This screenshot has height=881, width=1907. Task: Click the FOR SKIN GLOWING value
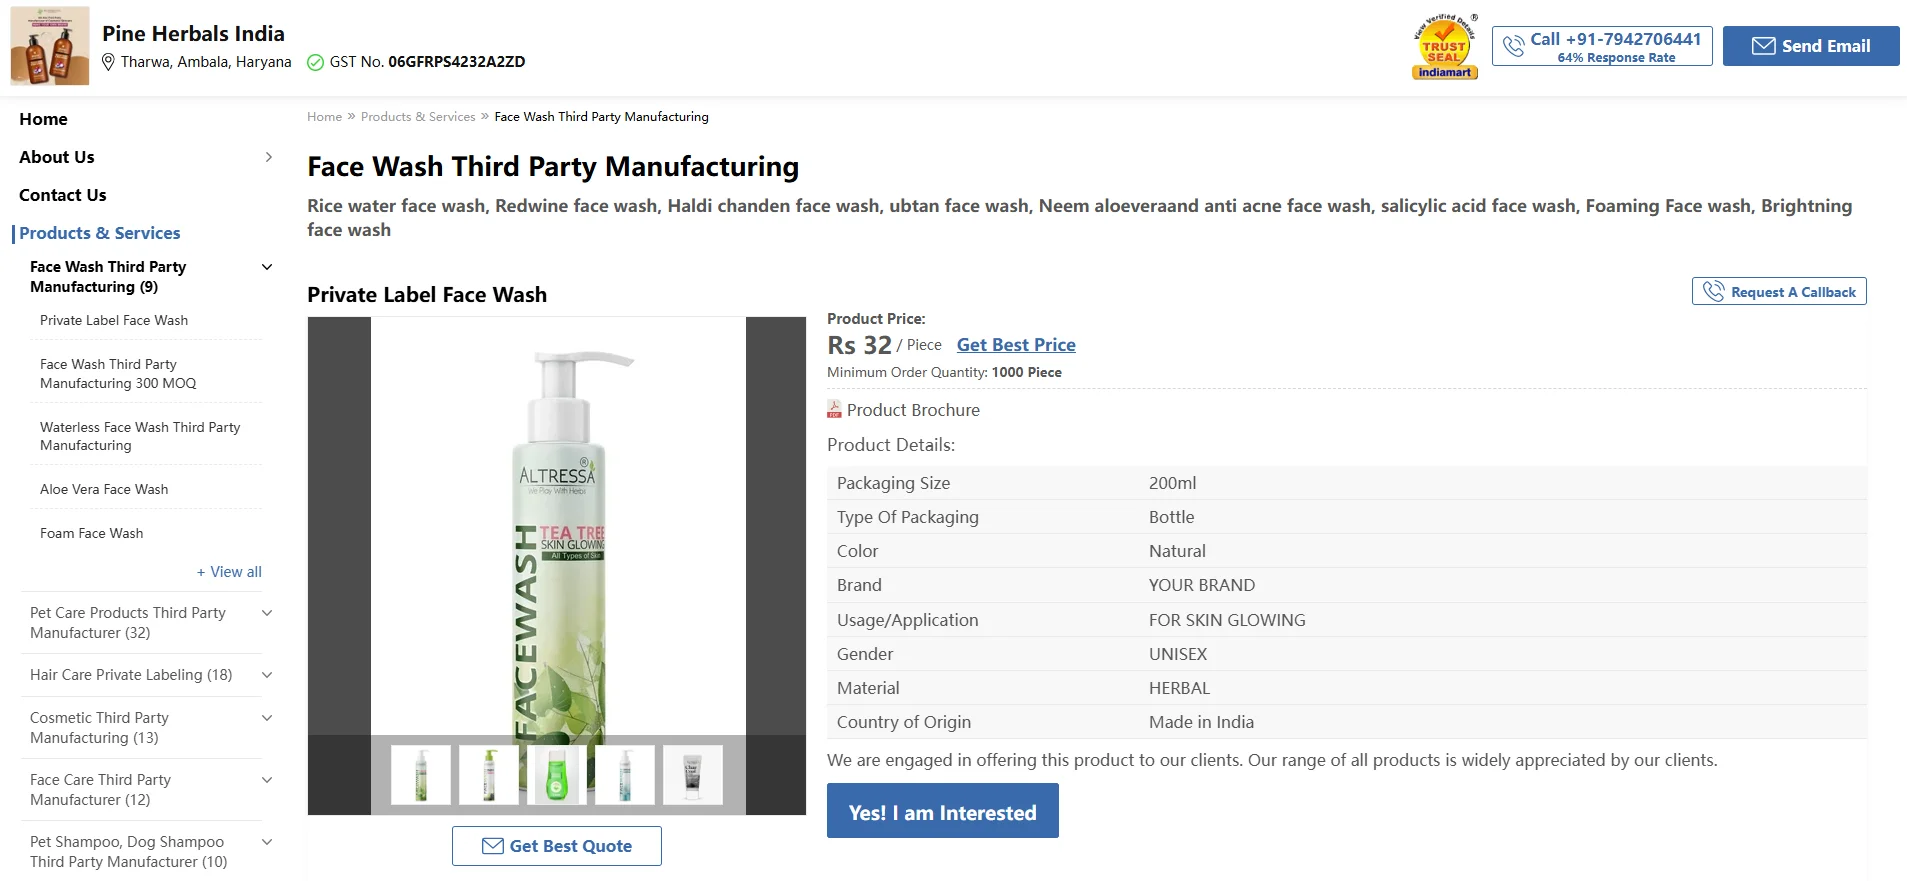[1227, 620]
